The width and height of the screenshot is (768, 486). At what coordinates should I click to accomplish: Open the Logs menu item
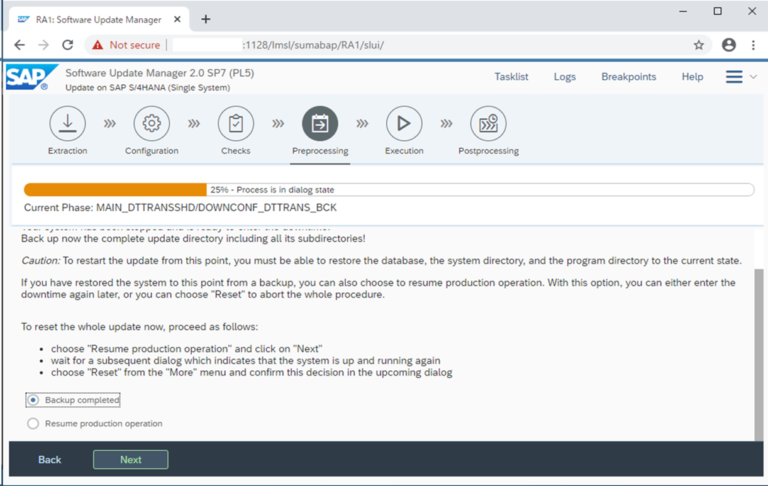pos(565,77)
